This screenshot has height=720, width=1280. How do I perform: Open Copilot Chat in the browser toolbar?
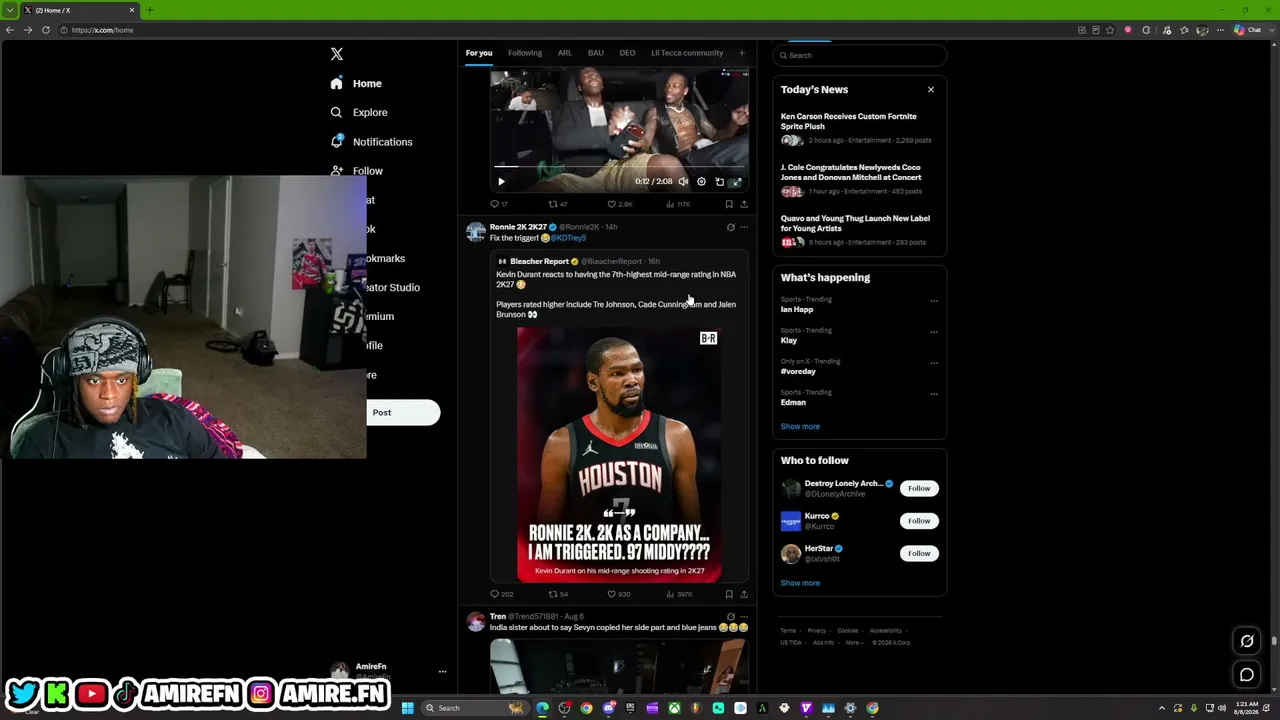tap(1247, 30)
